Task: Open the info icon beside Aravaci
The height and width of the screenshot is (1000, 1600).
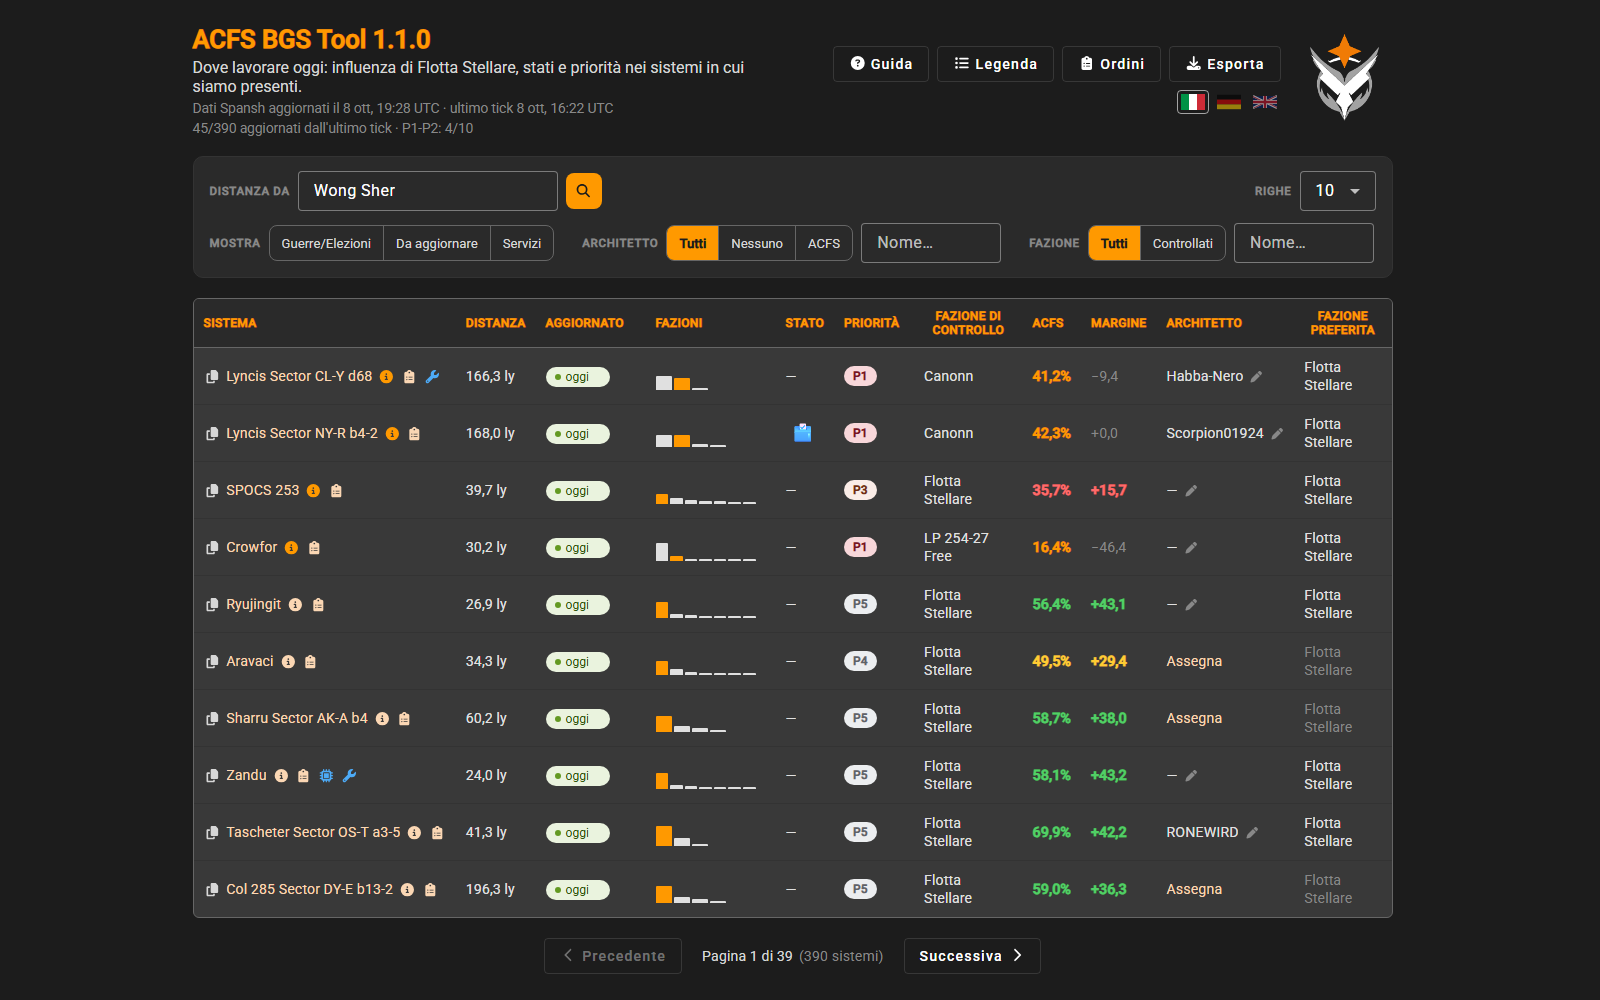Action: (288, 662)
